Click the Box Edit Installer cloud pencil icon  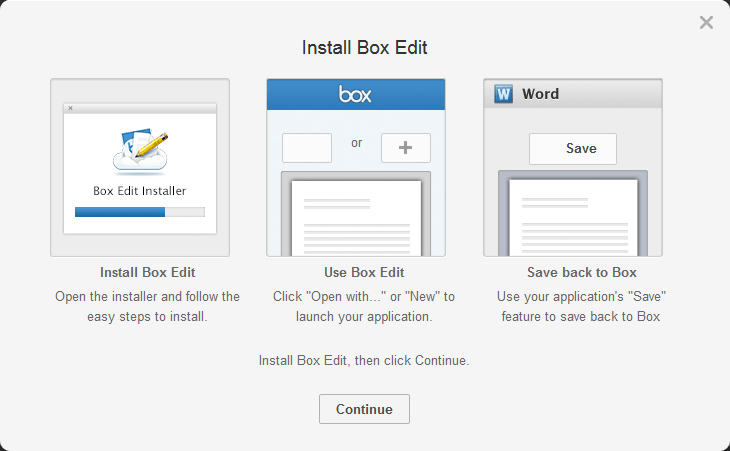(140, 151)
